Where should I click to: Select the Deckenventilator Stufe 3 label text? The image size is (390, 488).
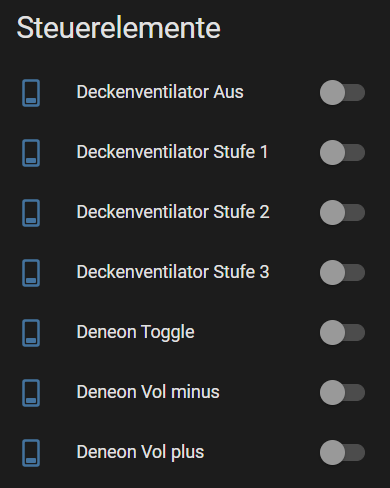tap(173, 272)
